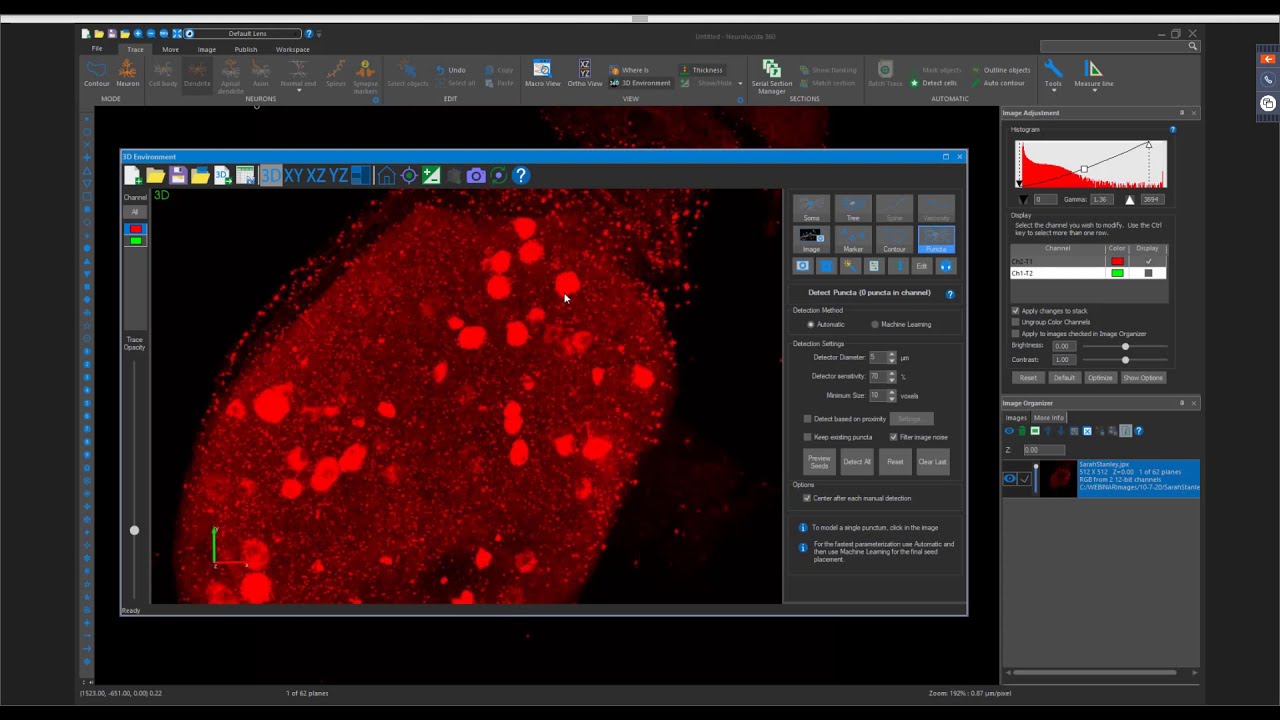Viewport: 1280px width, 720px height.
Task: Select Machine Learning detection method
Action: [x=901, y=324]
